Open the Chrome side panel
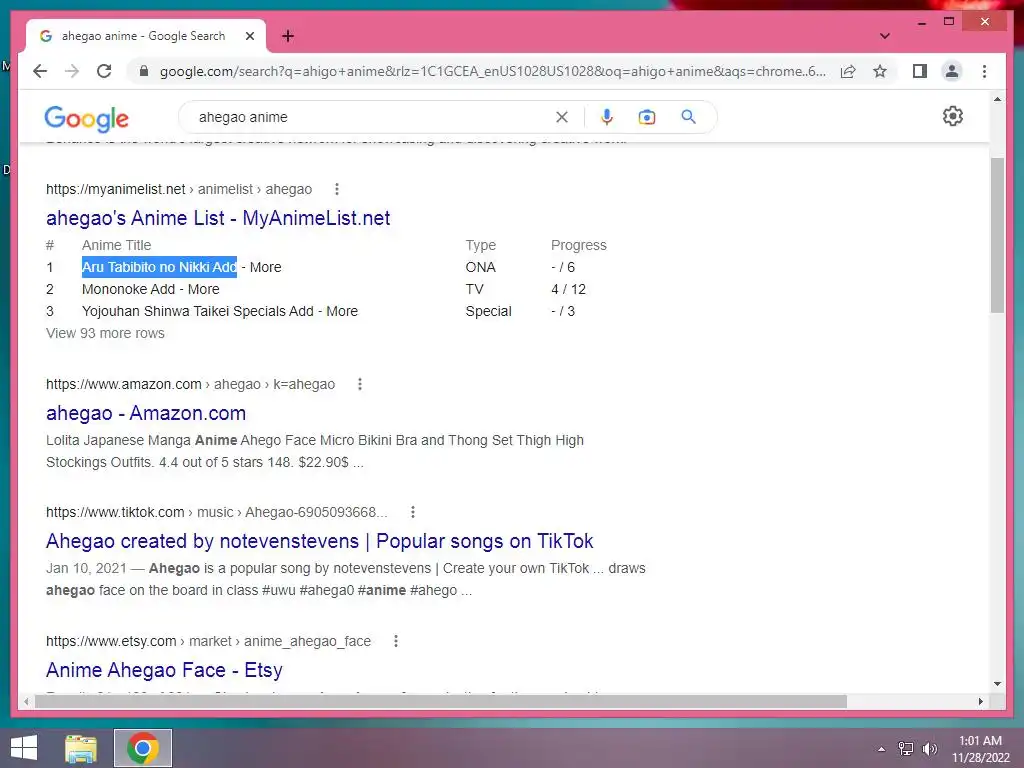 [x=920, y=71]
